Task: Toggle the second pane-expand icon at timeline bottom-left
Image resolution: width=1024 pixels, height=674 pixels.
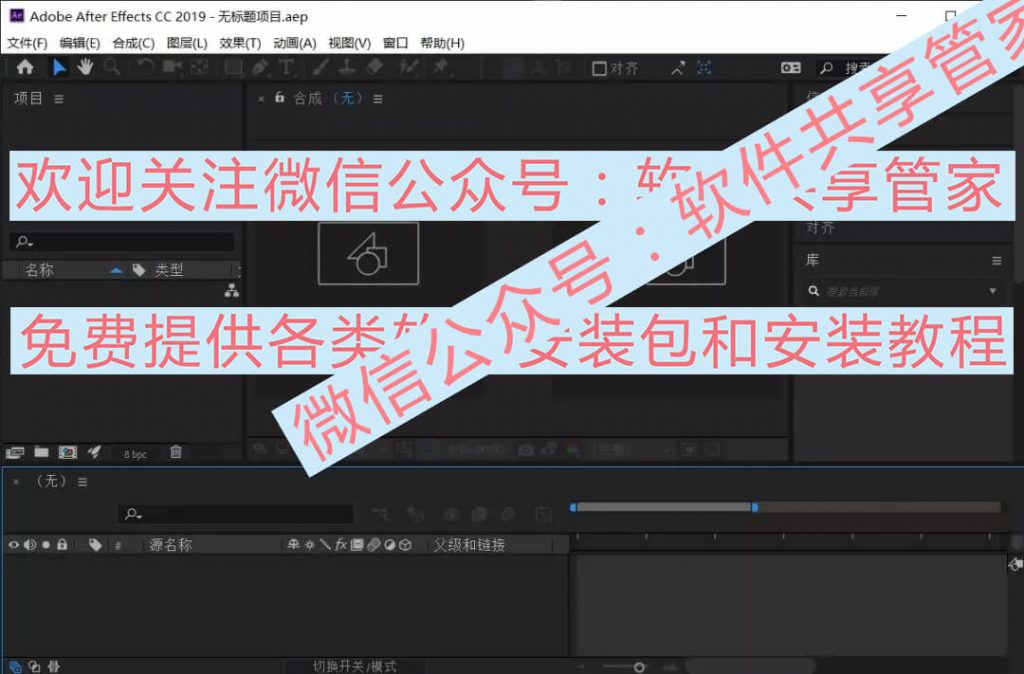Action: (35, 666)
